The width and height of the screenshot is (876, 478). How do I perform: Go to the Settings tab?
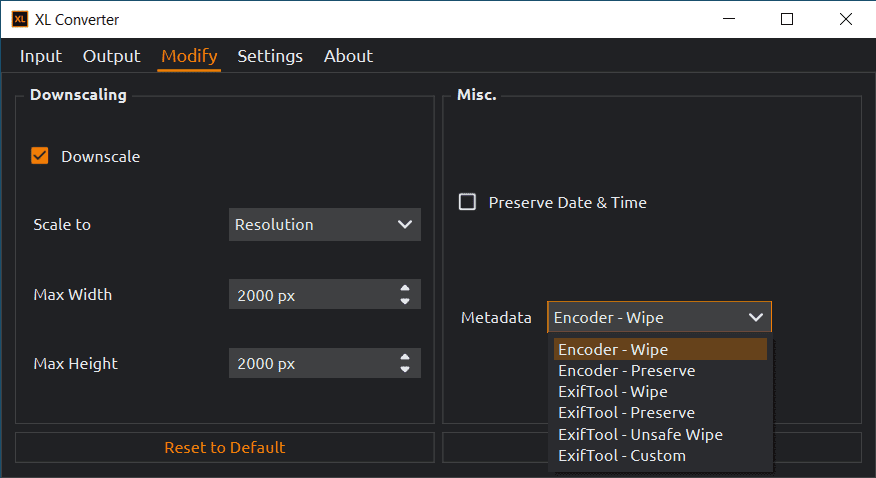pos(270,56)
